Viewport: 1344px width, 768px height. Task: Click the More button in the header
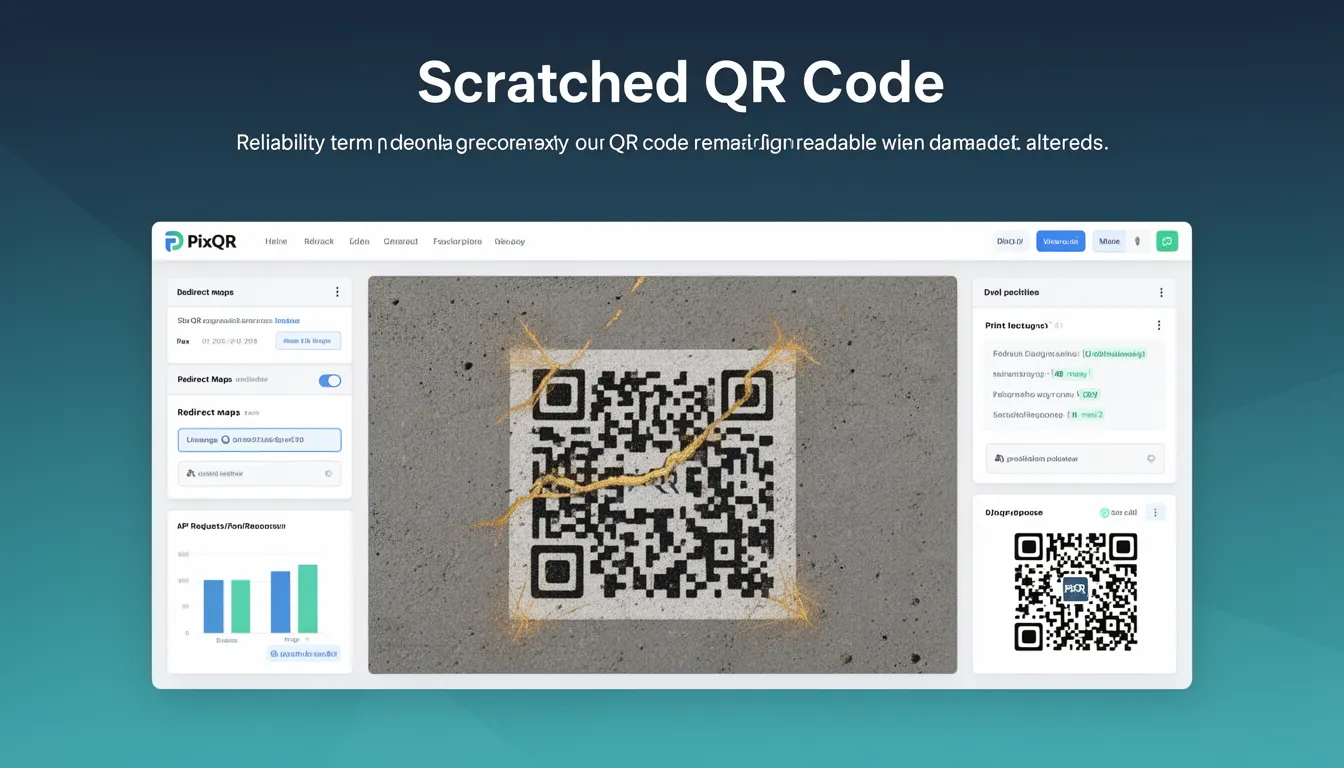[x=1109, y=241]
